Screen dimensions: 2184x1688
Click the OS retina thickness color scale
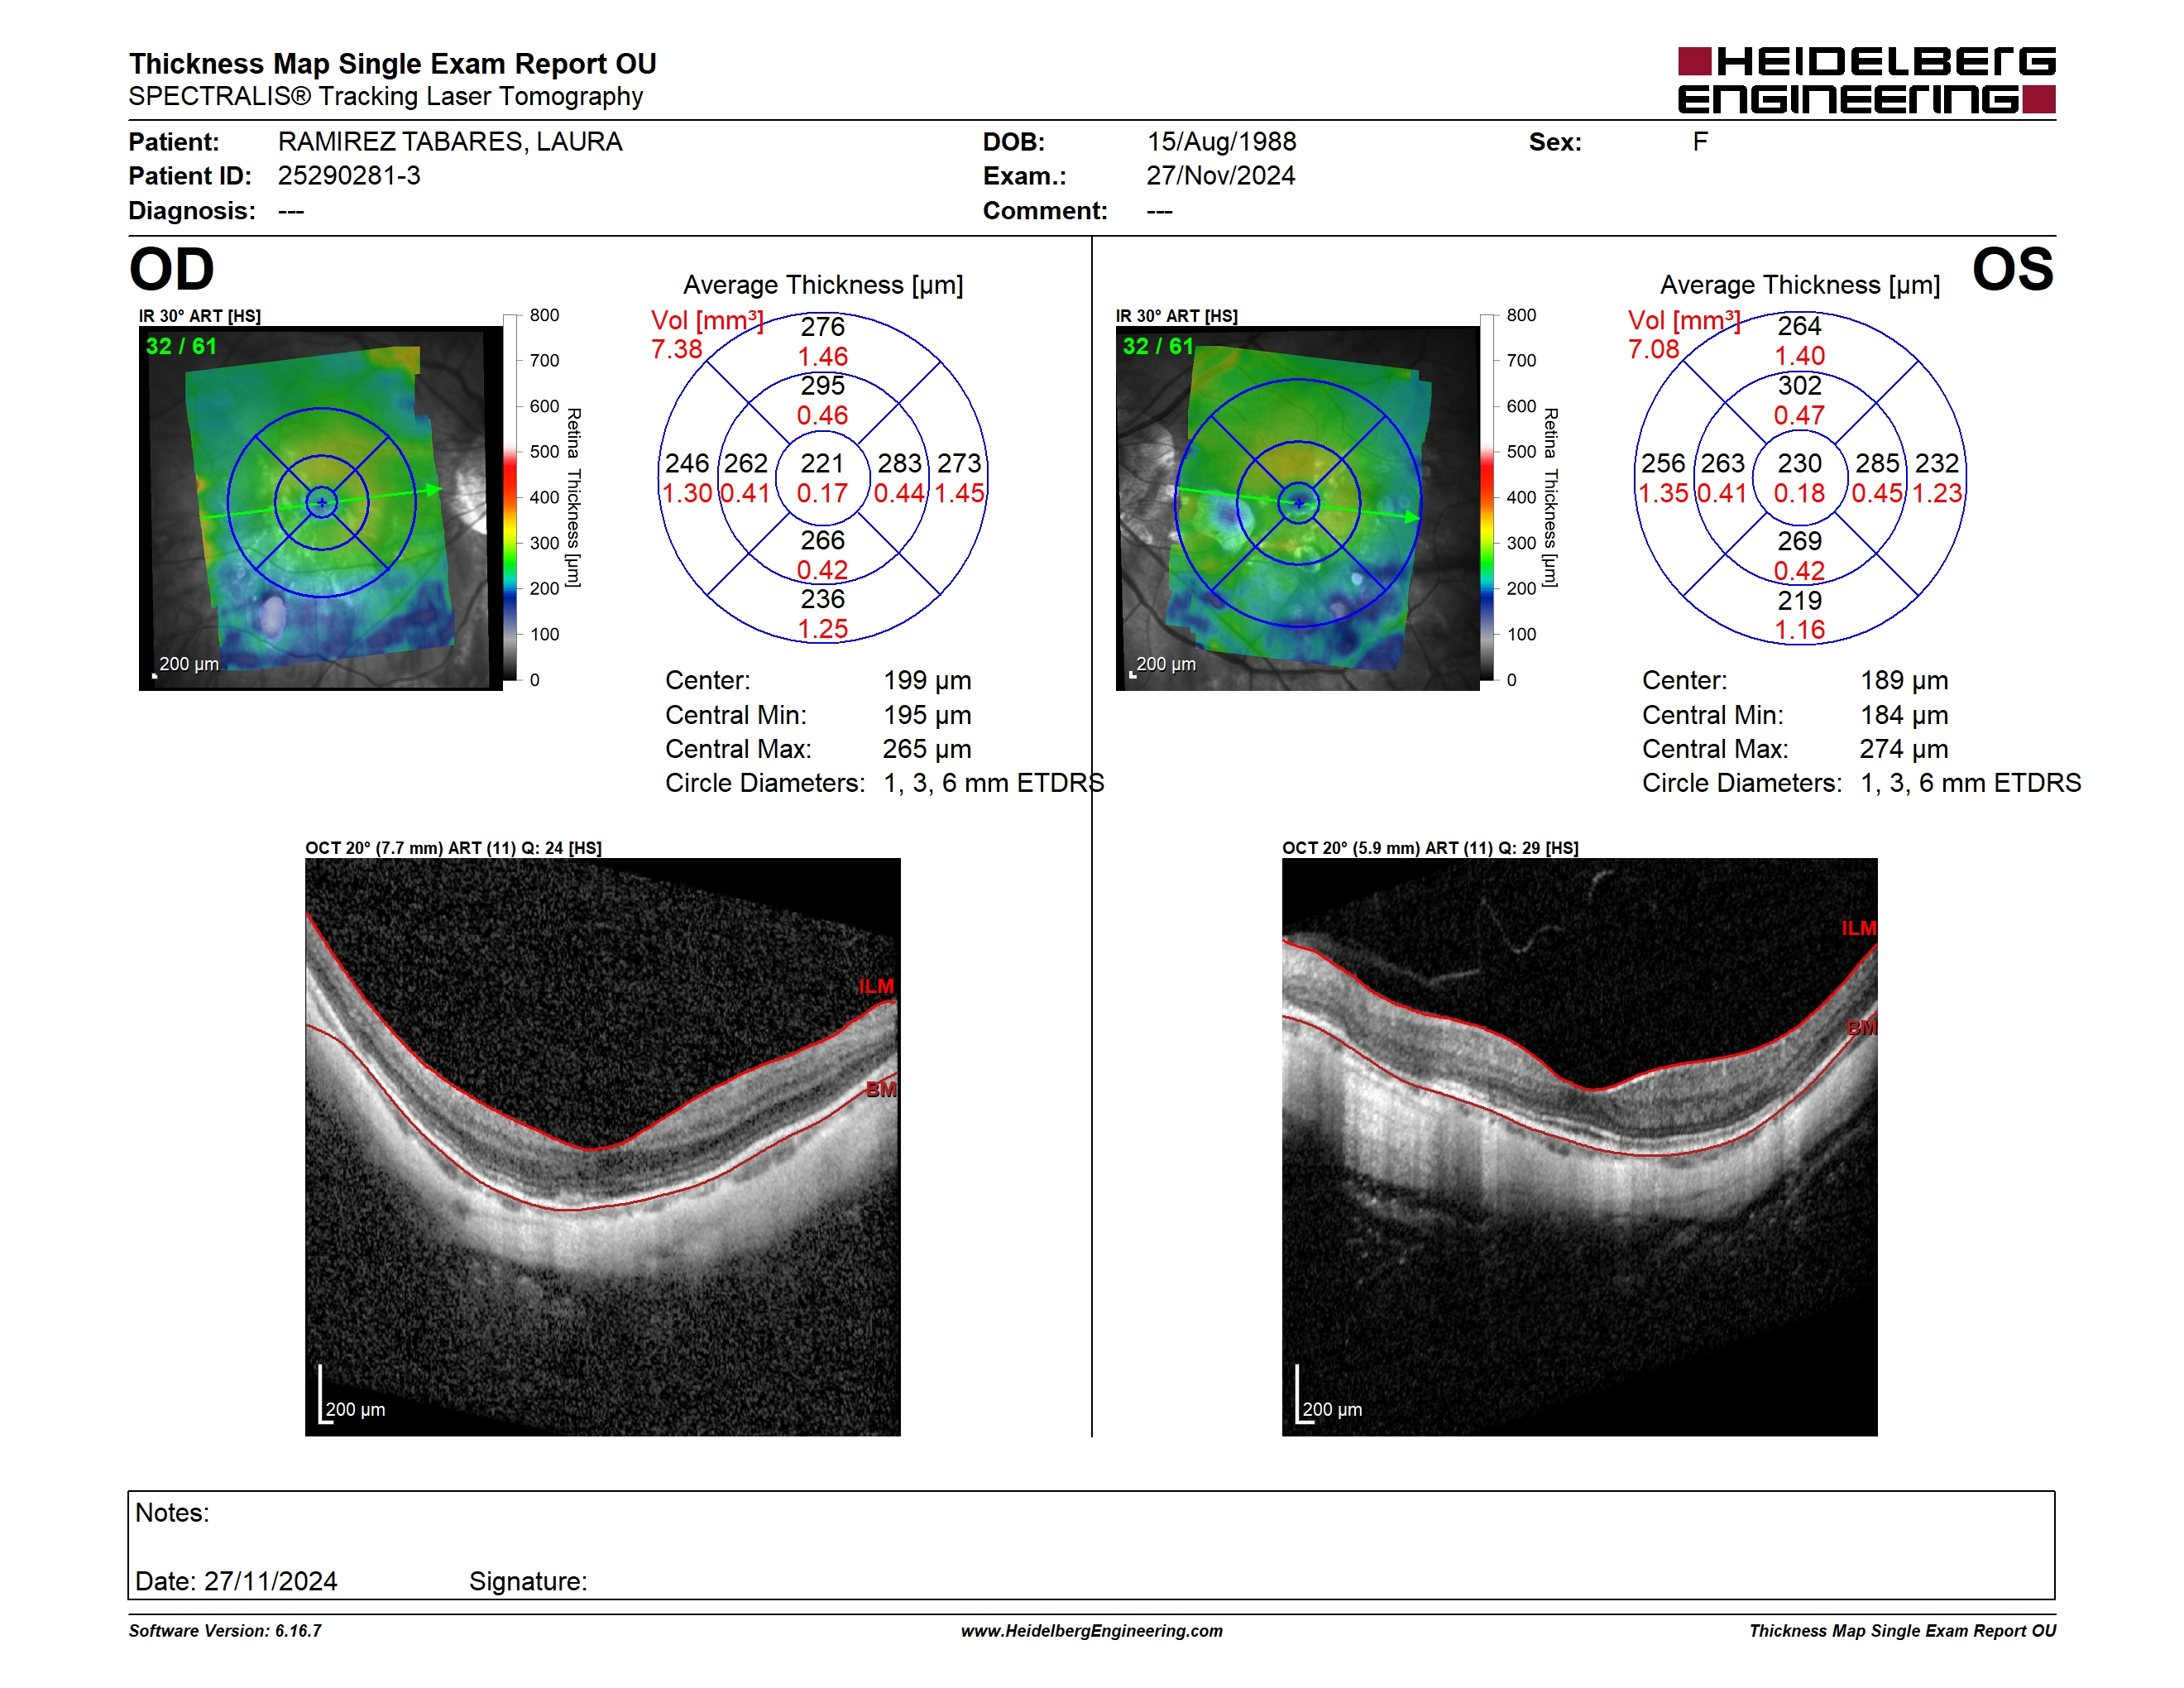[1487, 497]
